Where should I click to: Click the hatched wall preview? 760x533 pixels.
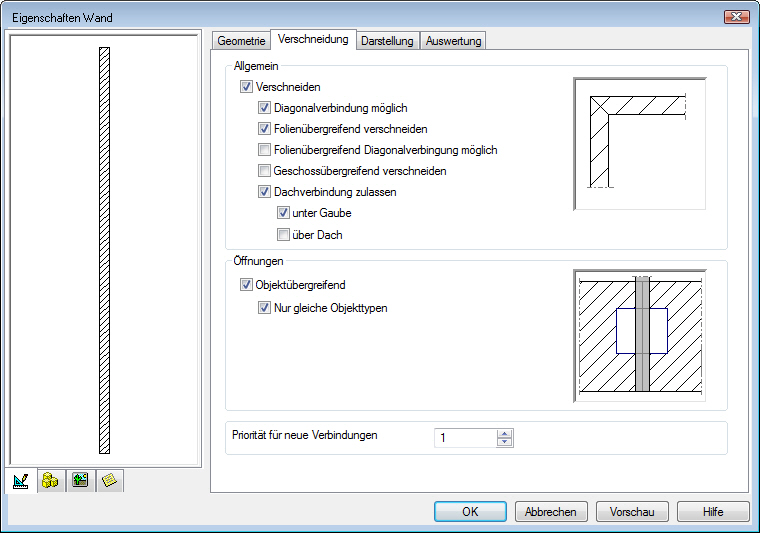(x=104, y=250)
